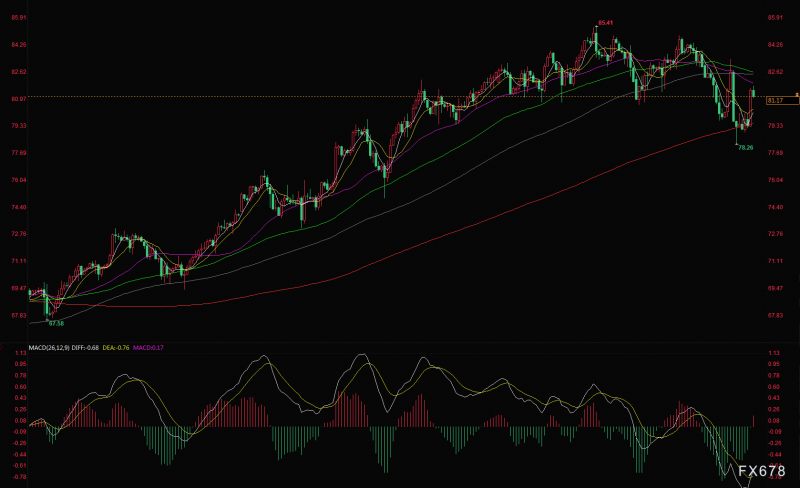Viewport: 800px width, 488px height.
Task: Click -0.26 on the left MACD axis
Action: coord(20,443)
